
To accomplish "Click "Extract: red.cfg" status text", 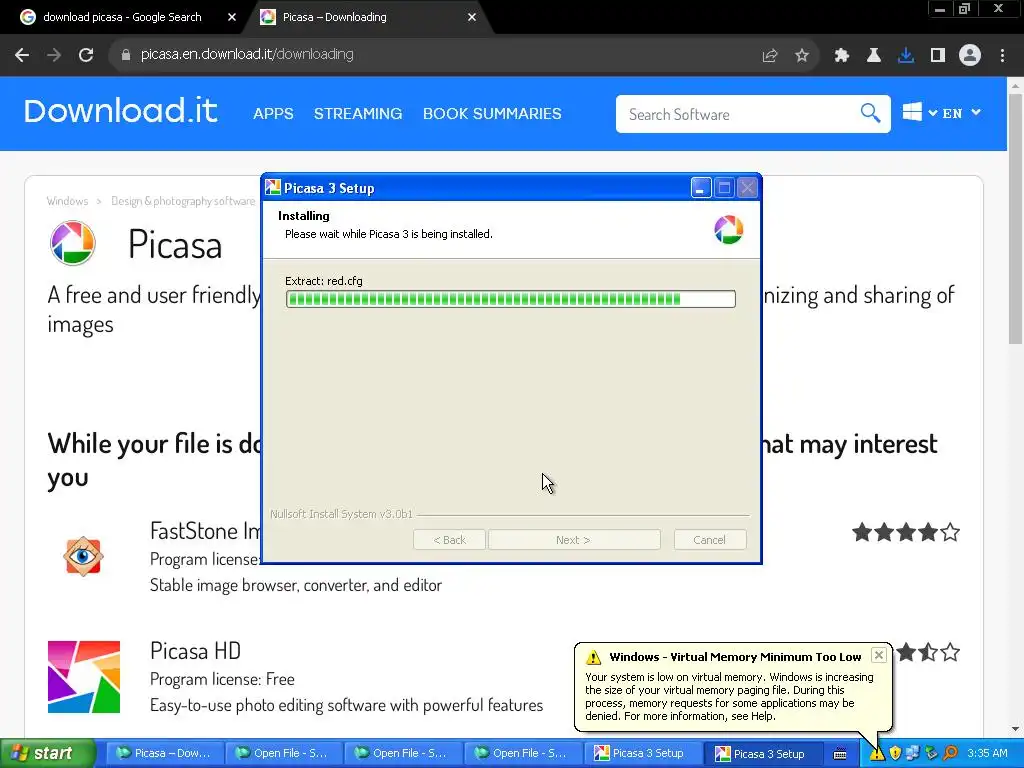I will 324,281.
